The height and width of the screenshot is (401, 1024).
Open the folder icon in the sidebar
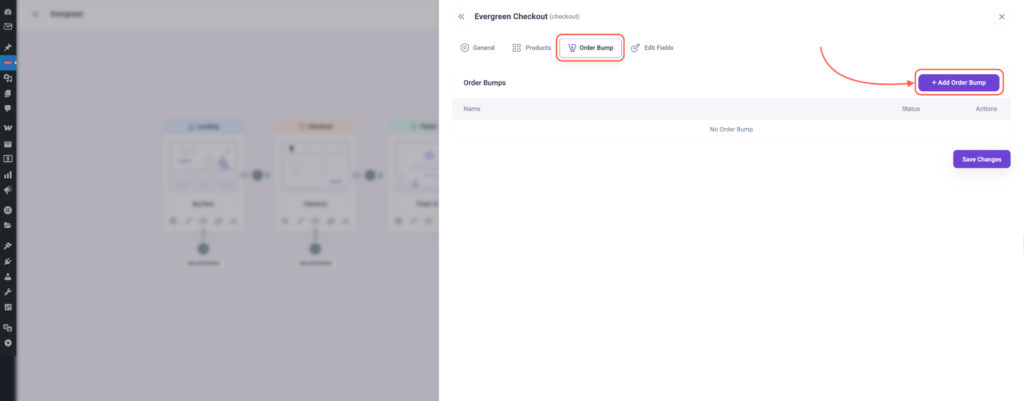8,225
